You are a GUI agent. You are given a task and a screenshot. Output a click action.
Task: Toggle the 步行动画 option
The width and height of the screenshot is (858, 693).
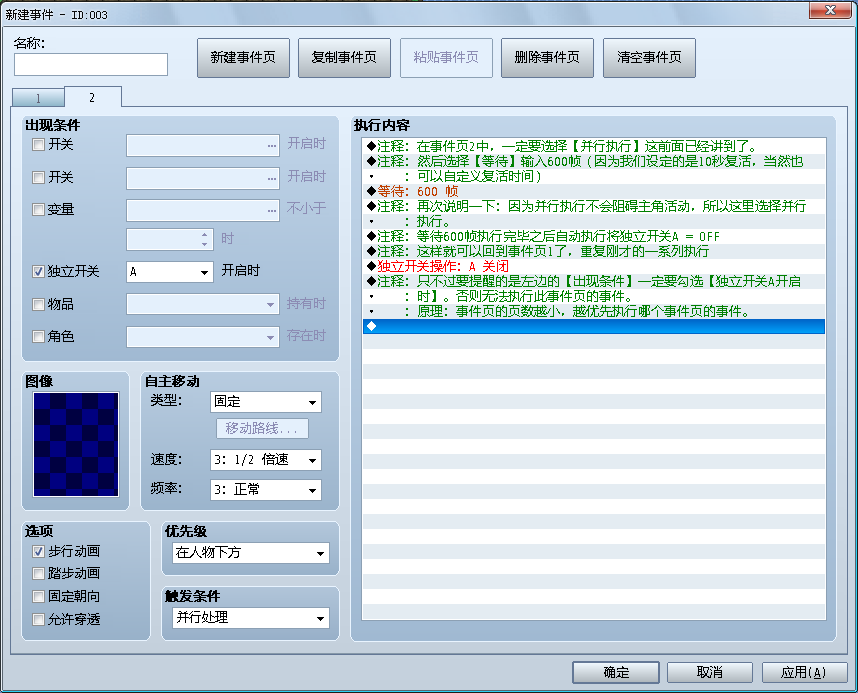pos(38,551)
